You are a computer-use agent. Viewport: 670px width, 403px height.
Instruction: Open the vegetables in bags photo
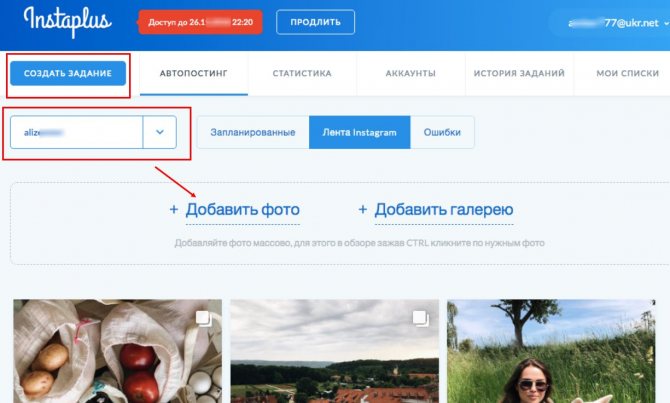pyautogui.click(x=118, y=351)
